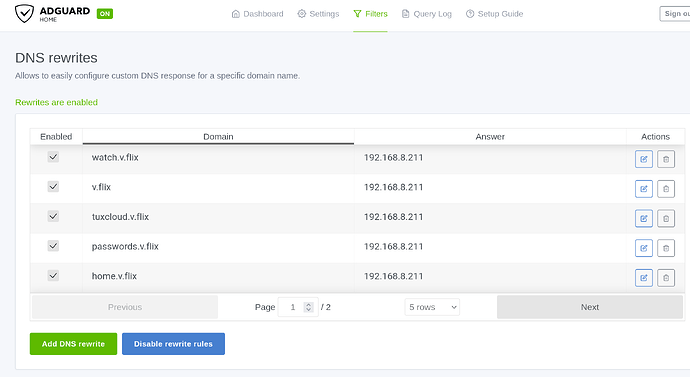The height and width of the screenshot is (377, 690).
Task: Toggle the Enabled checkbox for v.flix
Action: 53,187
